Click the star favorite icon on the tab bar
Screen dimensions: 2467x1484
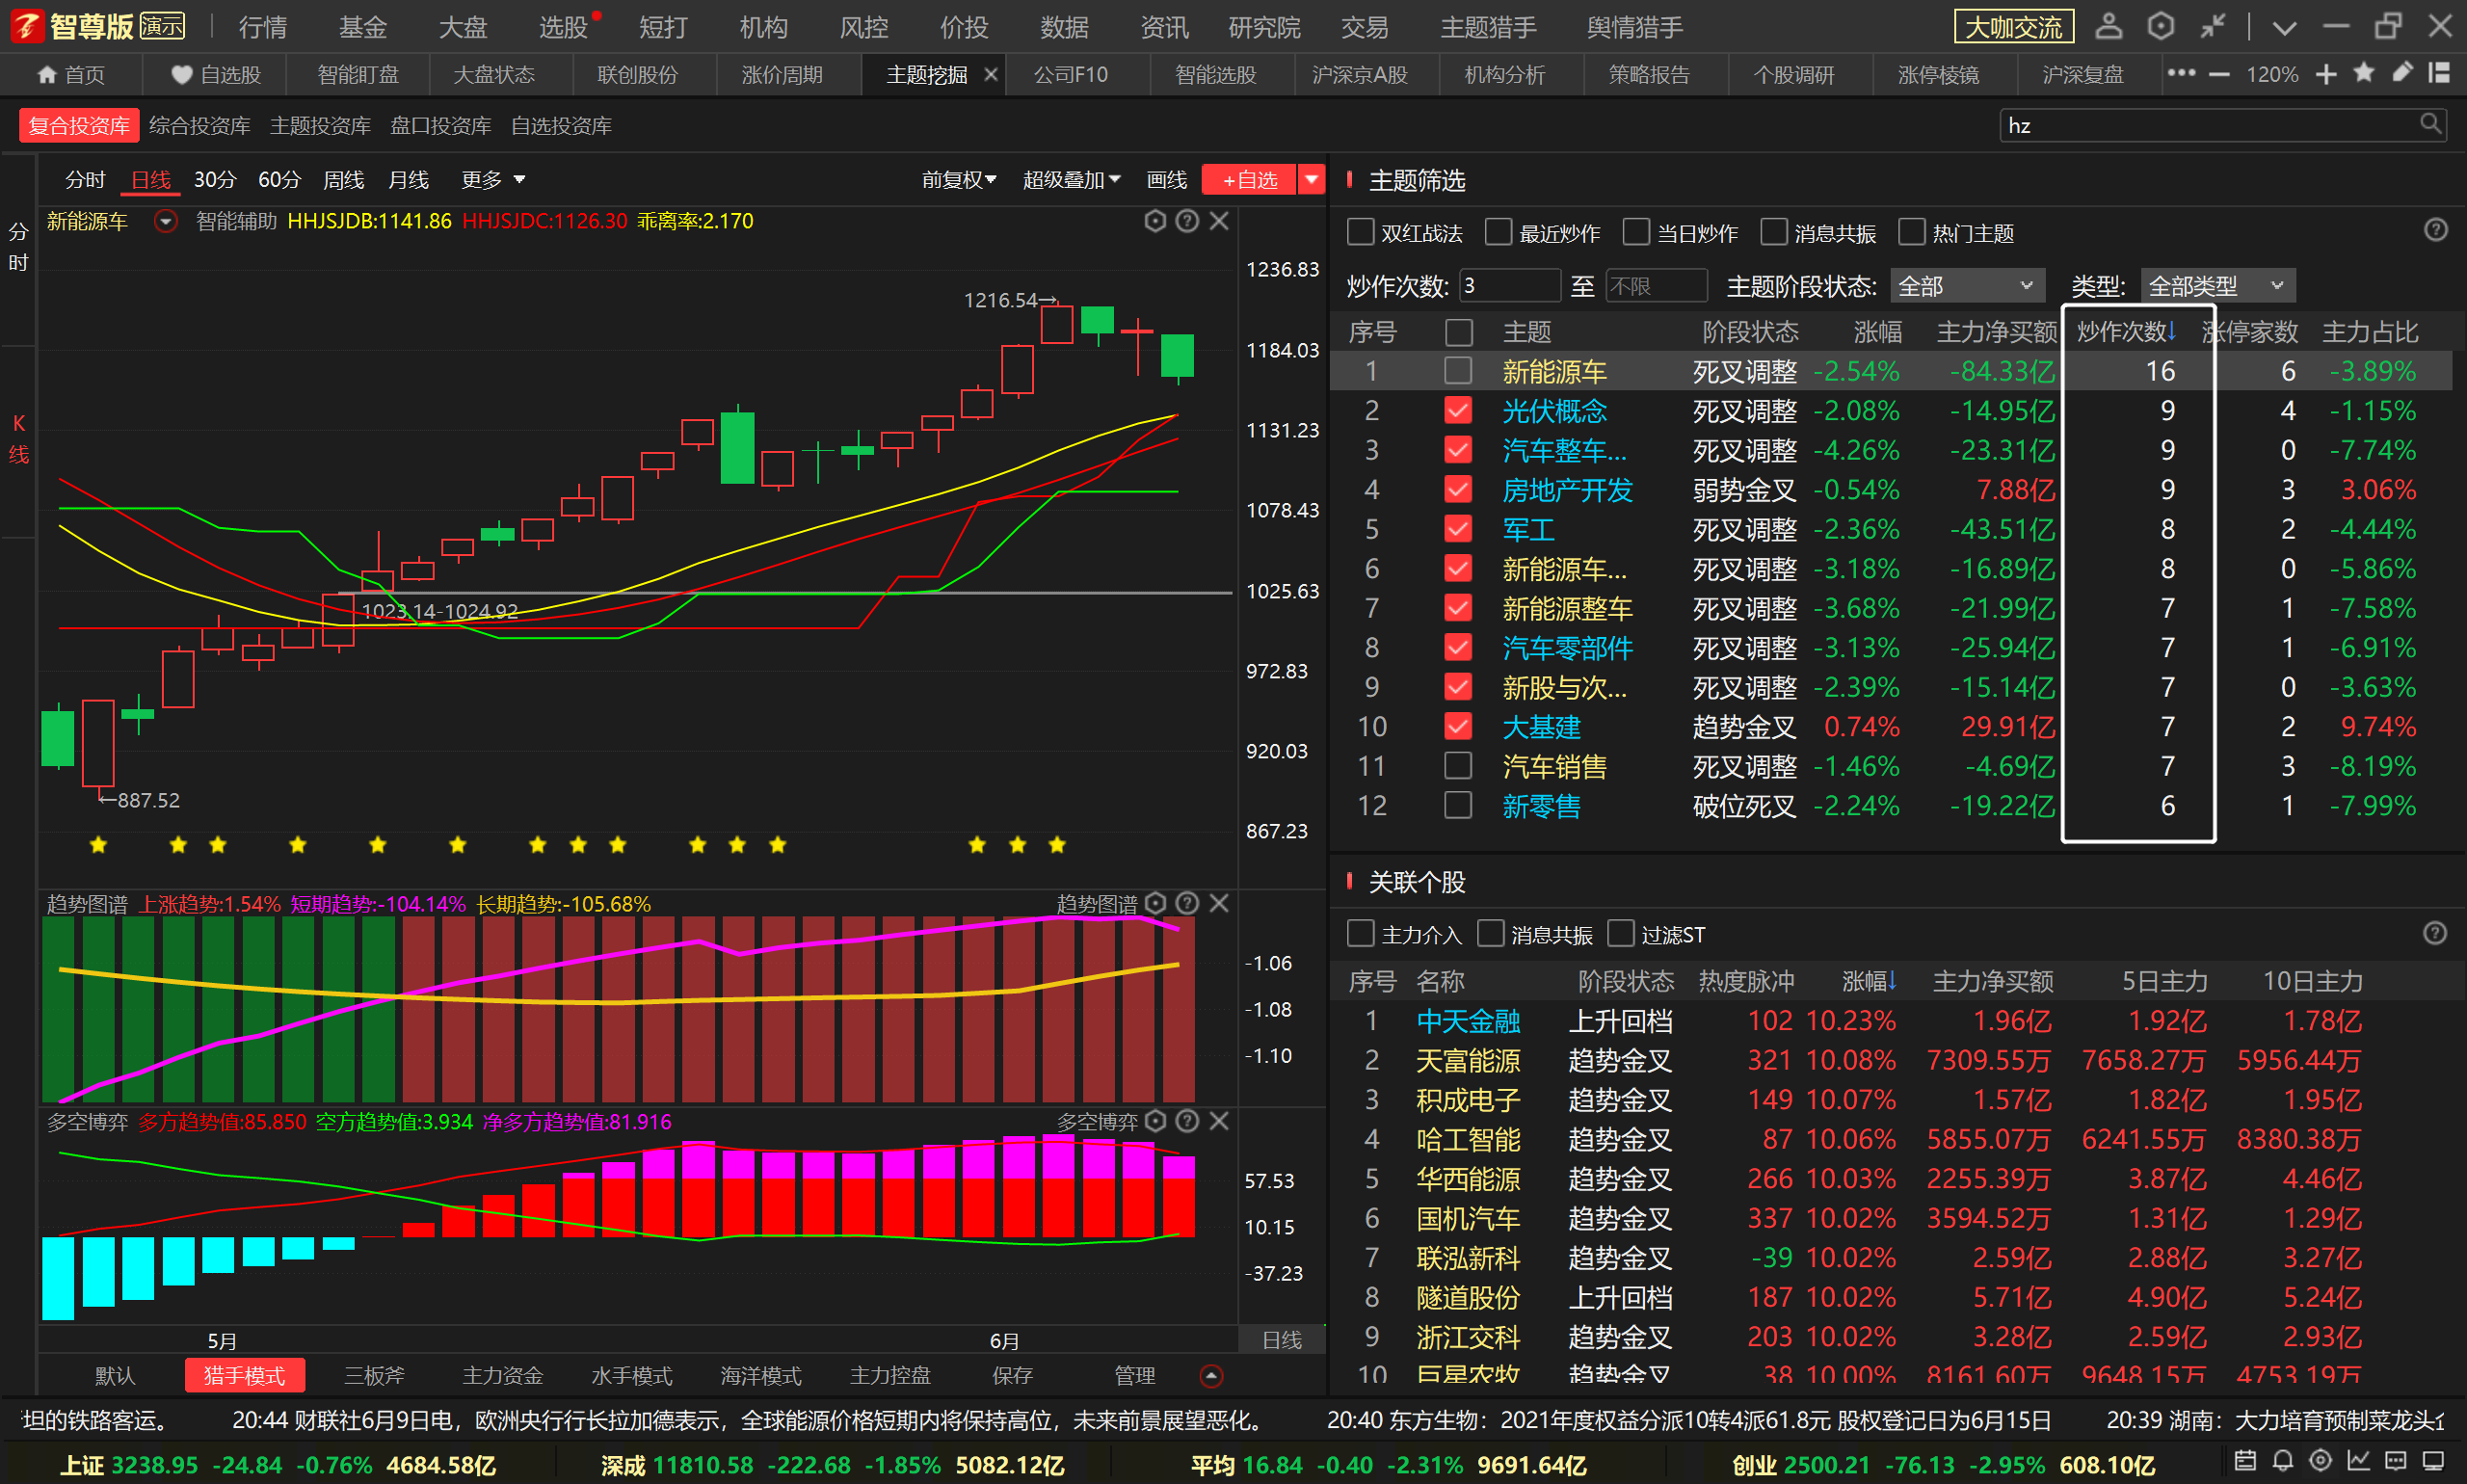pyautogui.click(x=2364, y=73)
